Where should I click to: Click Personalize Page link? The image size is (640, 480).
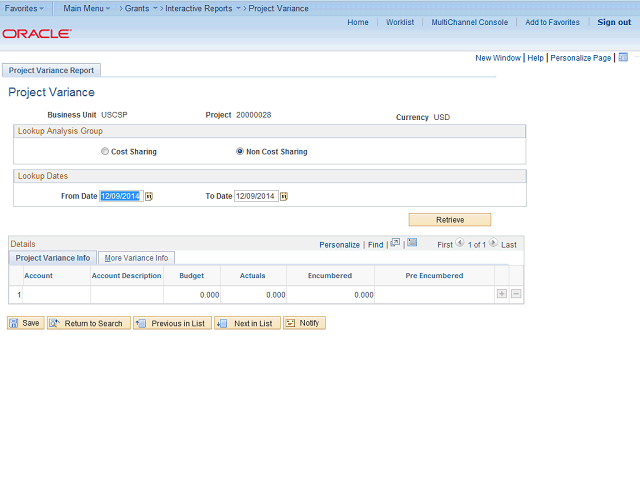coord(580,58)
